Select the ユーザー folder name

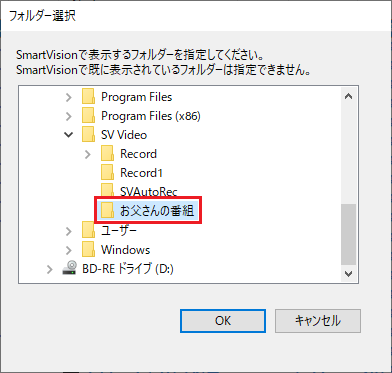coord(119,230)
